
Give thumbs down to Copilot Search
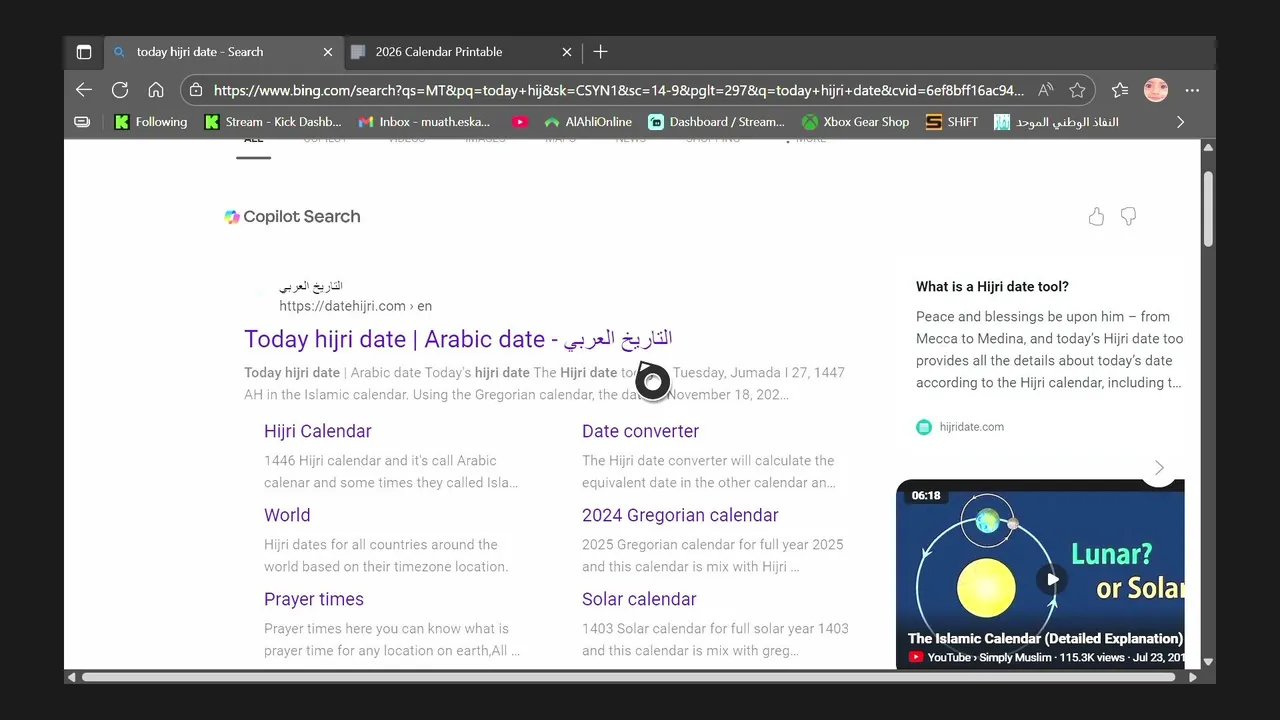click(x=1128, y=216)
